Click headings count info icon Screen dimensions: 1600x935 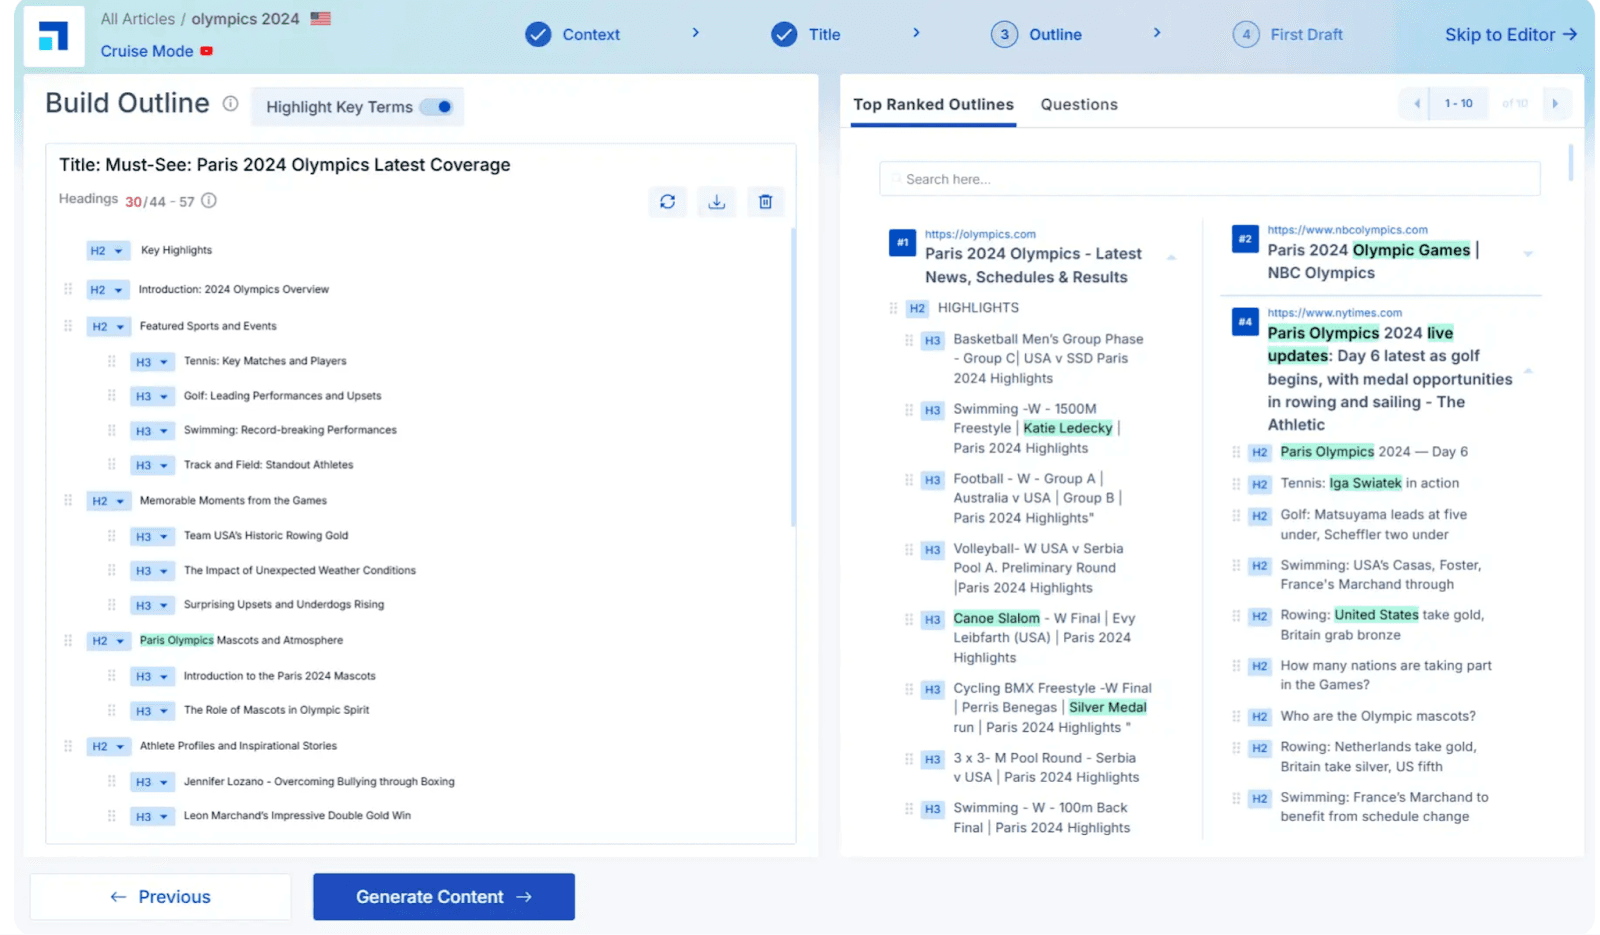click(x=209, y=201)
